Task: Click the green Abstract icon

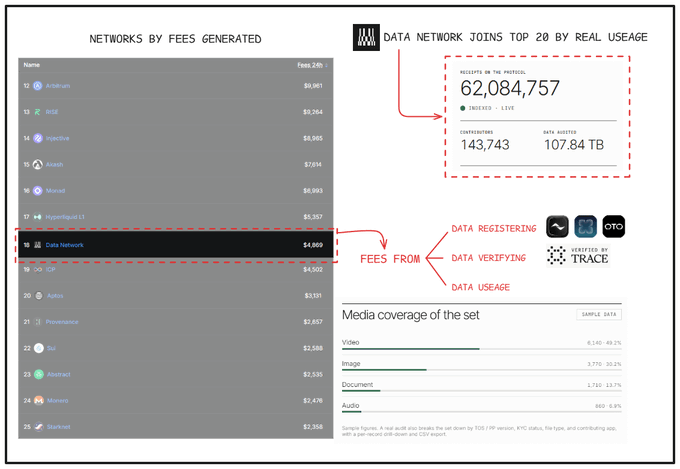Action: coord(39,374)
